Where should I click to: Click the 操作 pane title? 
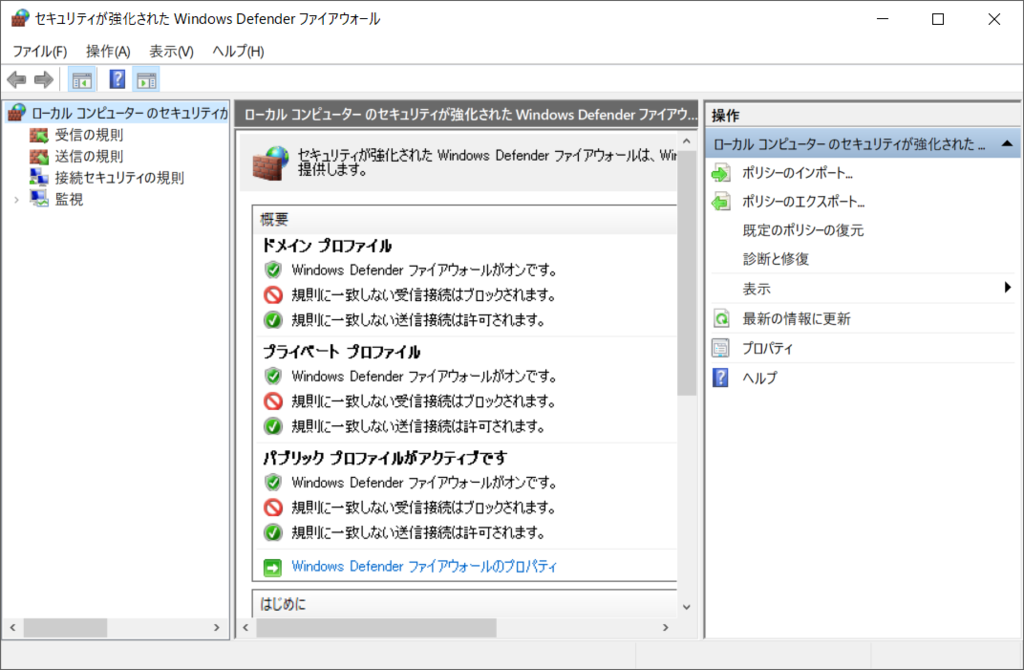(x=726, y=116)
